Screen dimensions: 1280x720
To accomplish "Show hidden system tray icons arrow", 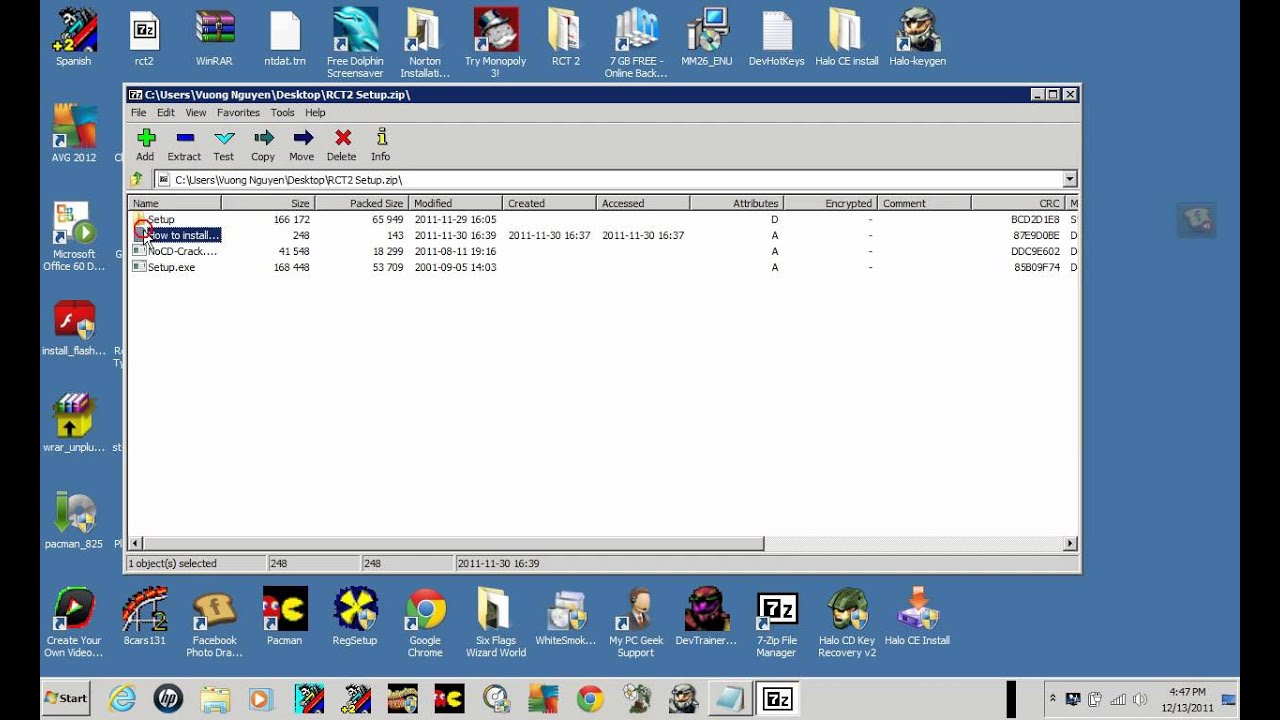I will pos(1052,698).
